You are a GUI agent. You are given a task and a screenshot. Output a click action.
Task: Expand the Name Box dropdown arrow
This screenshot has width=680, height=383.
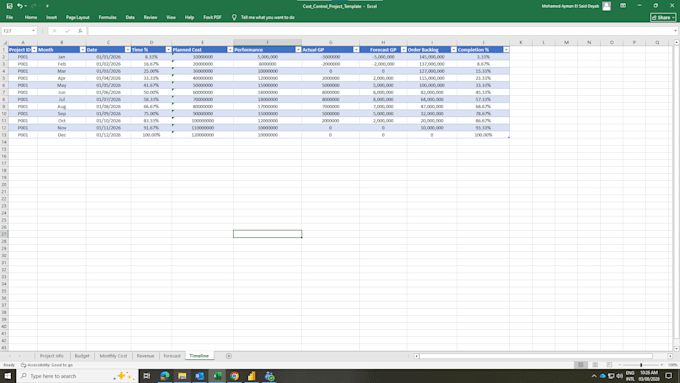click(x=33, y=31)
